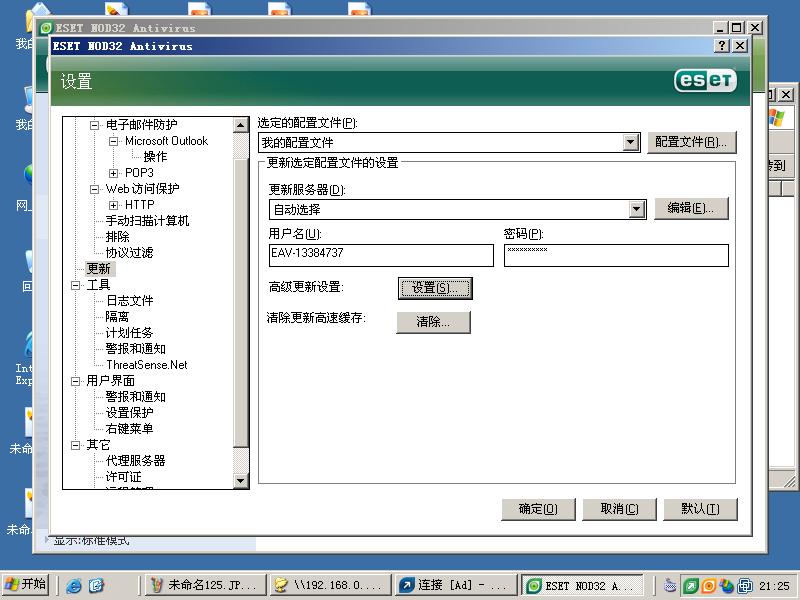
Task: Click the 配置文件 button
Action: tap(691, 142)
